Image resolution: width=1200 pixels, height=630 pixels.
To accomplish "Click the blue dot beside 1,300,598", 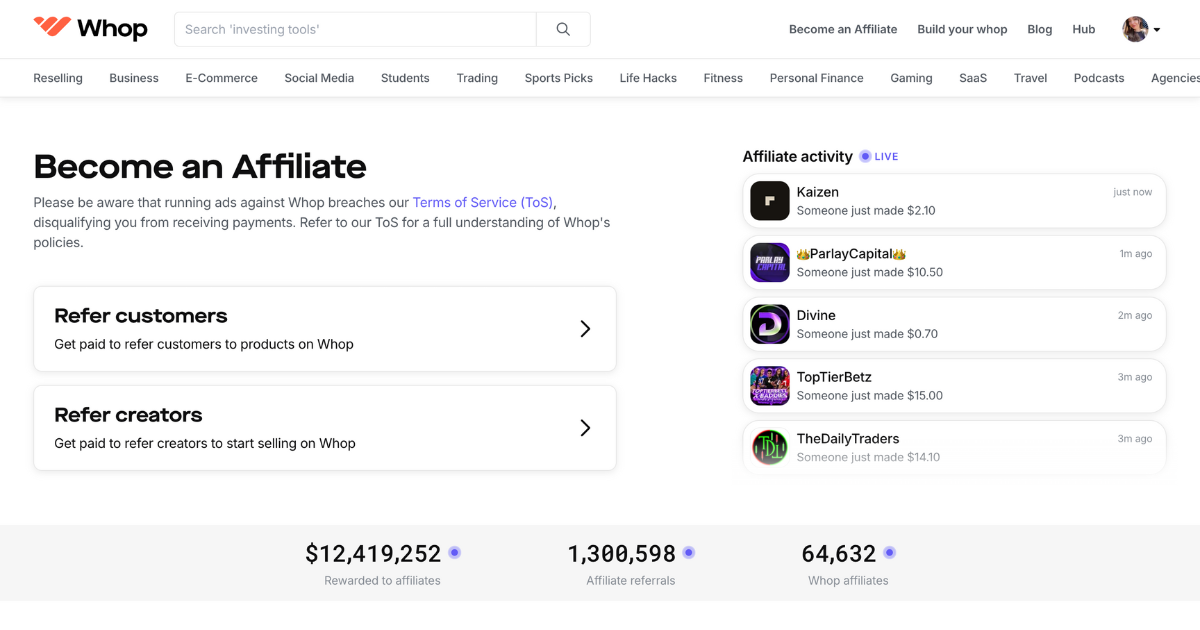I will pos(690,552).
